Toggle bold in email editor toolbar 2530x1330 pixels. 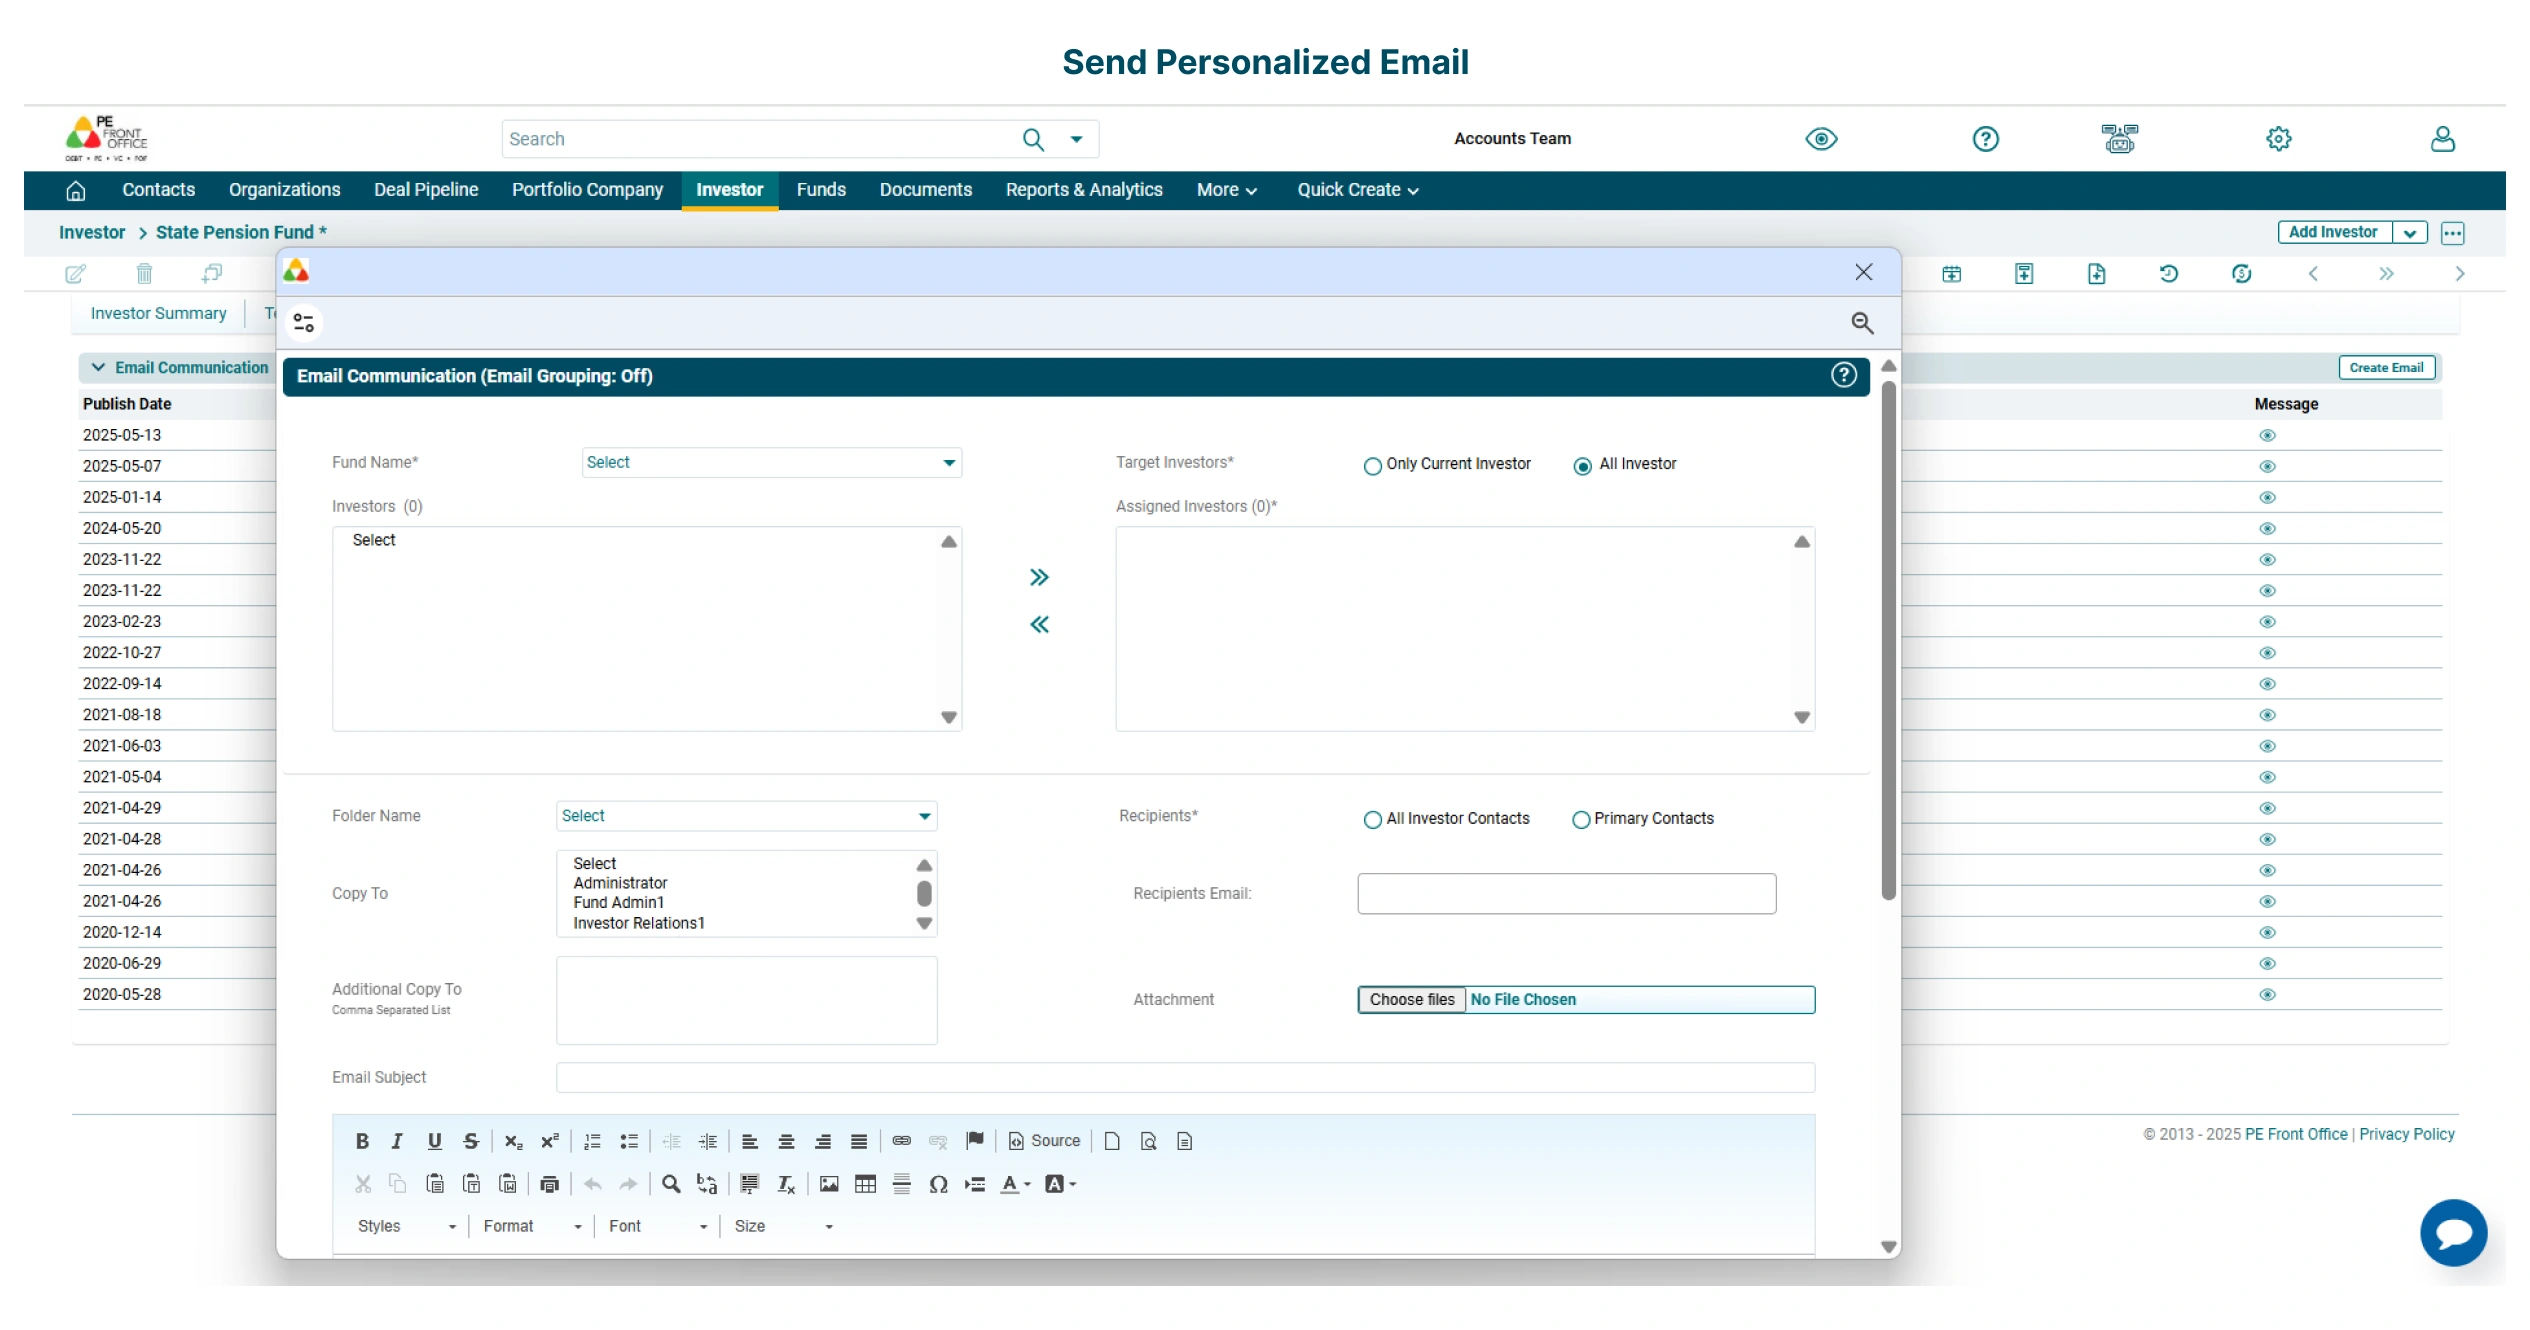(x=362, y=1141)
